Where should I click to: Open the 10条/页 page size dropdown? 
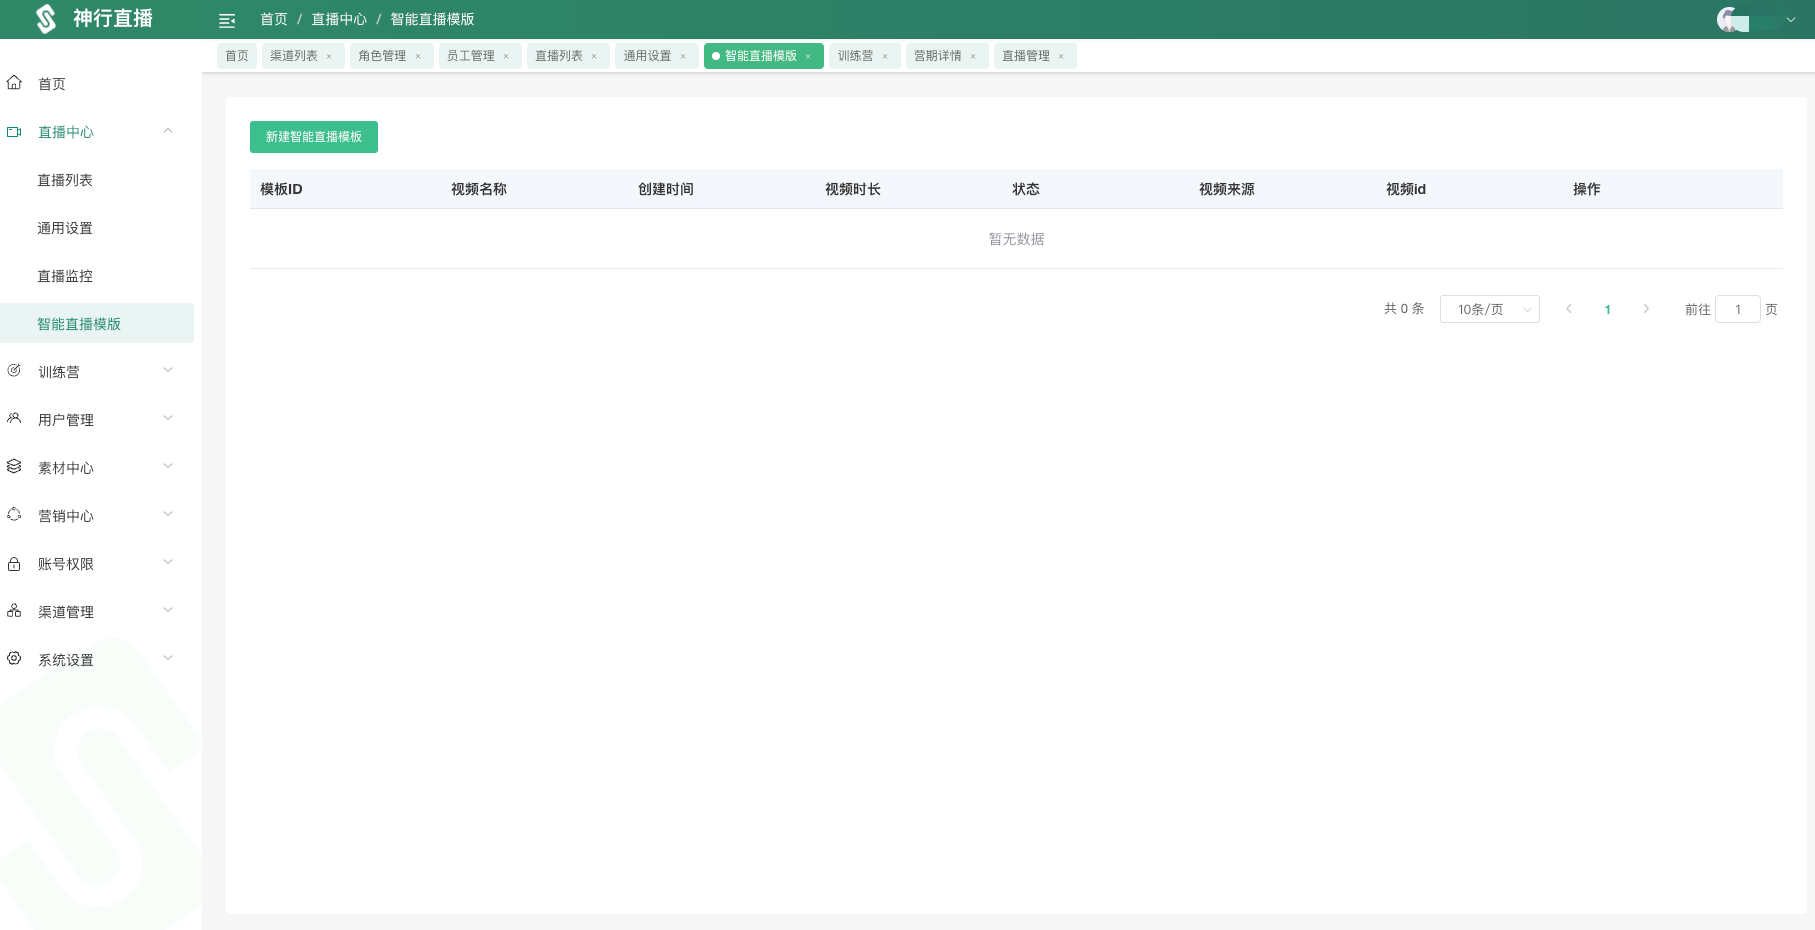(1490, 309)
